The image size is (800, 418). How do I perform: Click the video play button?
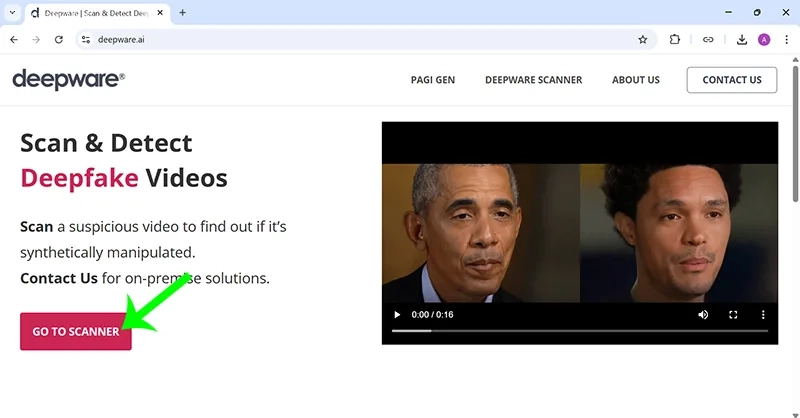tap(397, 314)
